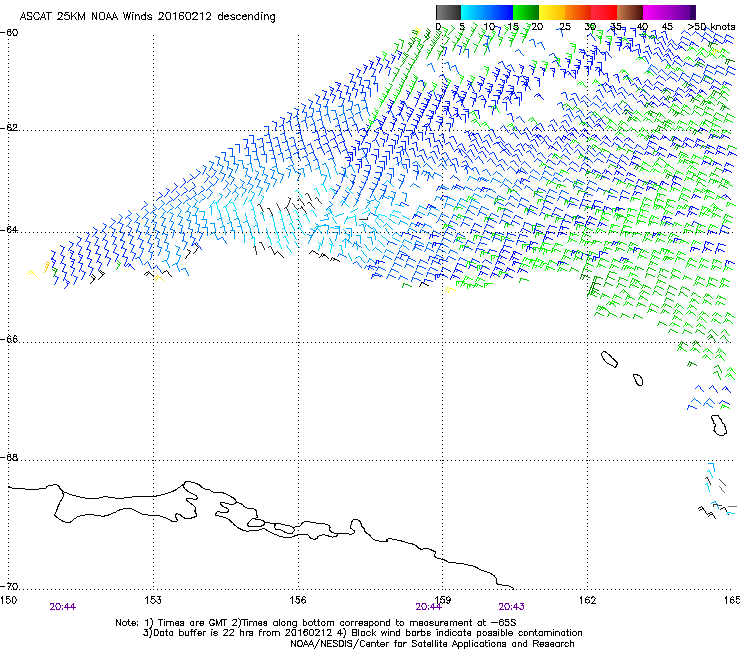Pick the green 15-20 knots color bar segment

[526, 12]
